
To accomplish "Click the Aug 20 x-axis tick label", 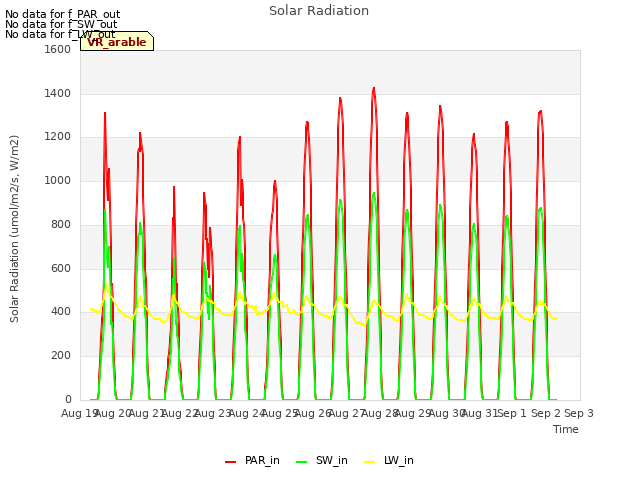I will tap(113, 413).
